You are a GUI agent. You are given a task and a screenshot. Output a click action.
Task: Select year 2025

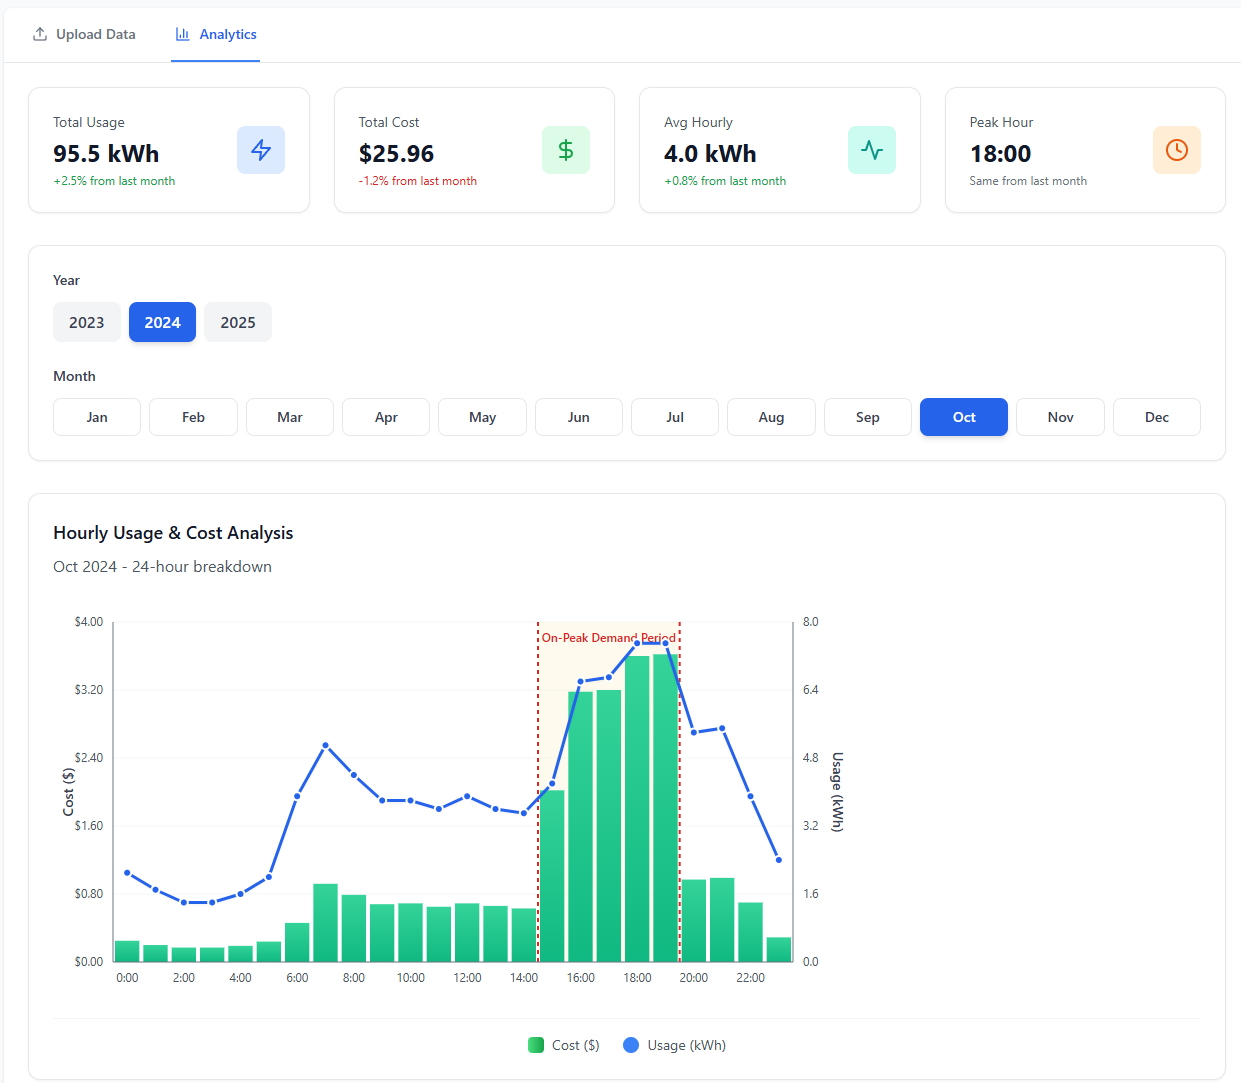(x=237, y=322)
